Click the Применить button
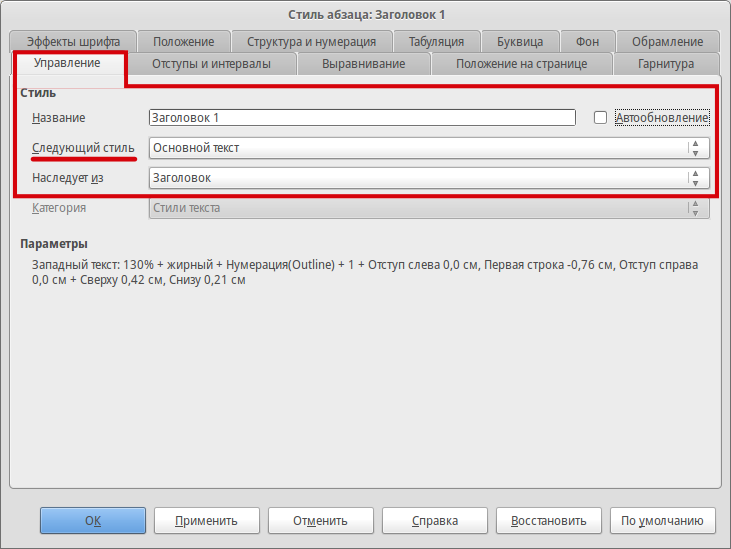Viewport: 731px width, 549px height. [x=207, y=521]
